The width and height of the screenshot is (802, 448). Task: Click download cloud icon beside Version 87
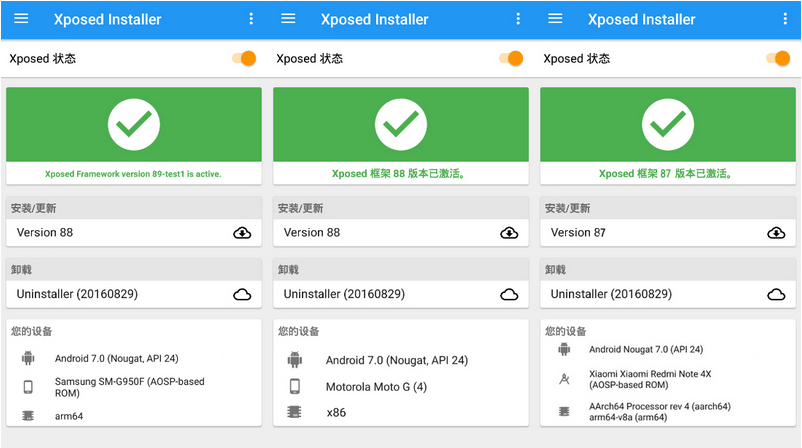pyautogui.click(x=776, y=233)
